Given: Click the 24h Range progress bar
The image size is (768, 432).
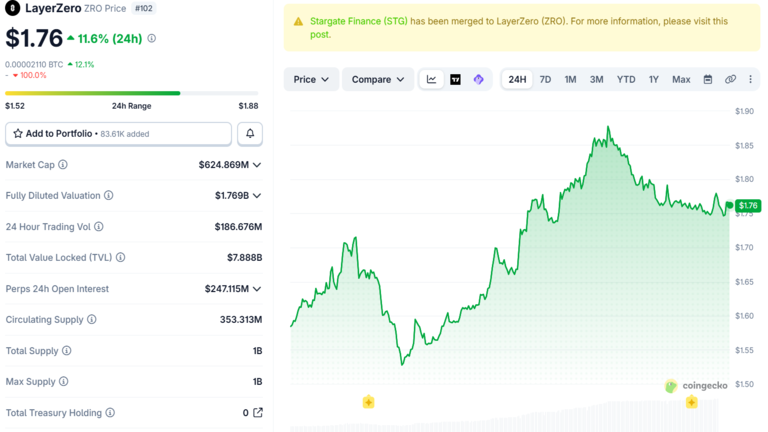Looking at the screenshot, I should pos(131,93).
